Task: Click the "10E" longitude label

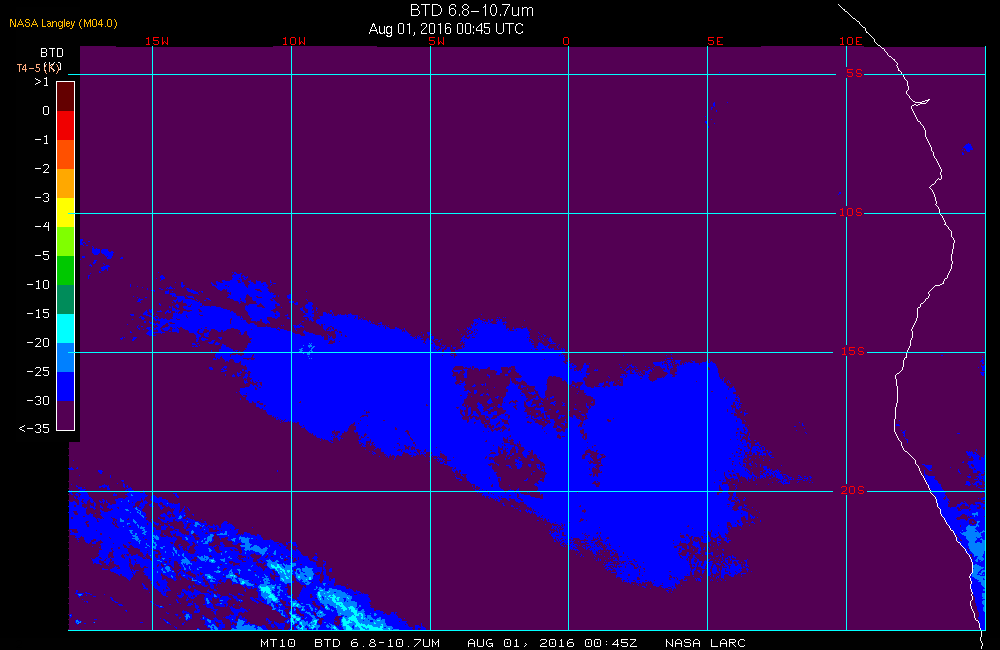Action: pyautogui.click(x=850, y=41)
